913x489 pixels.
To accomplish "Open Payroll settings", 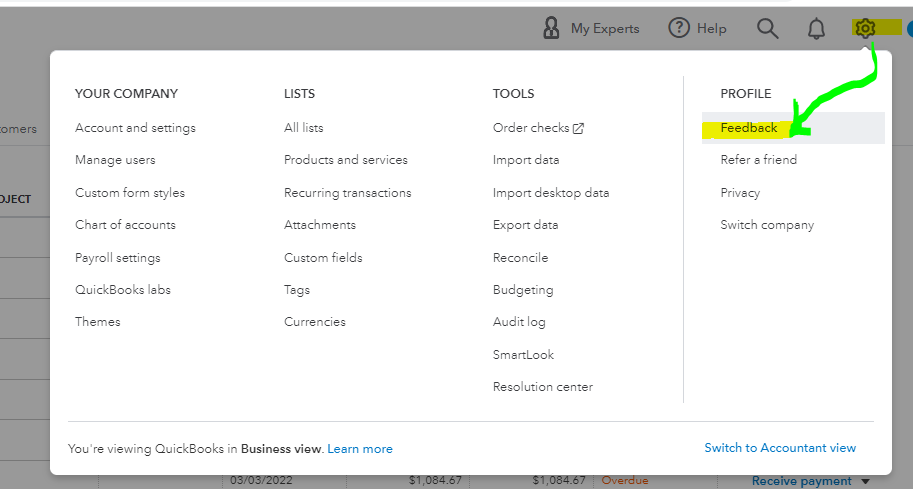I will pos(118,258).
